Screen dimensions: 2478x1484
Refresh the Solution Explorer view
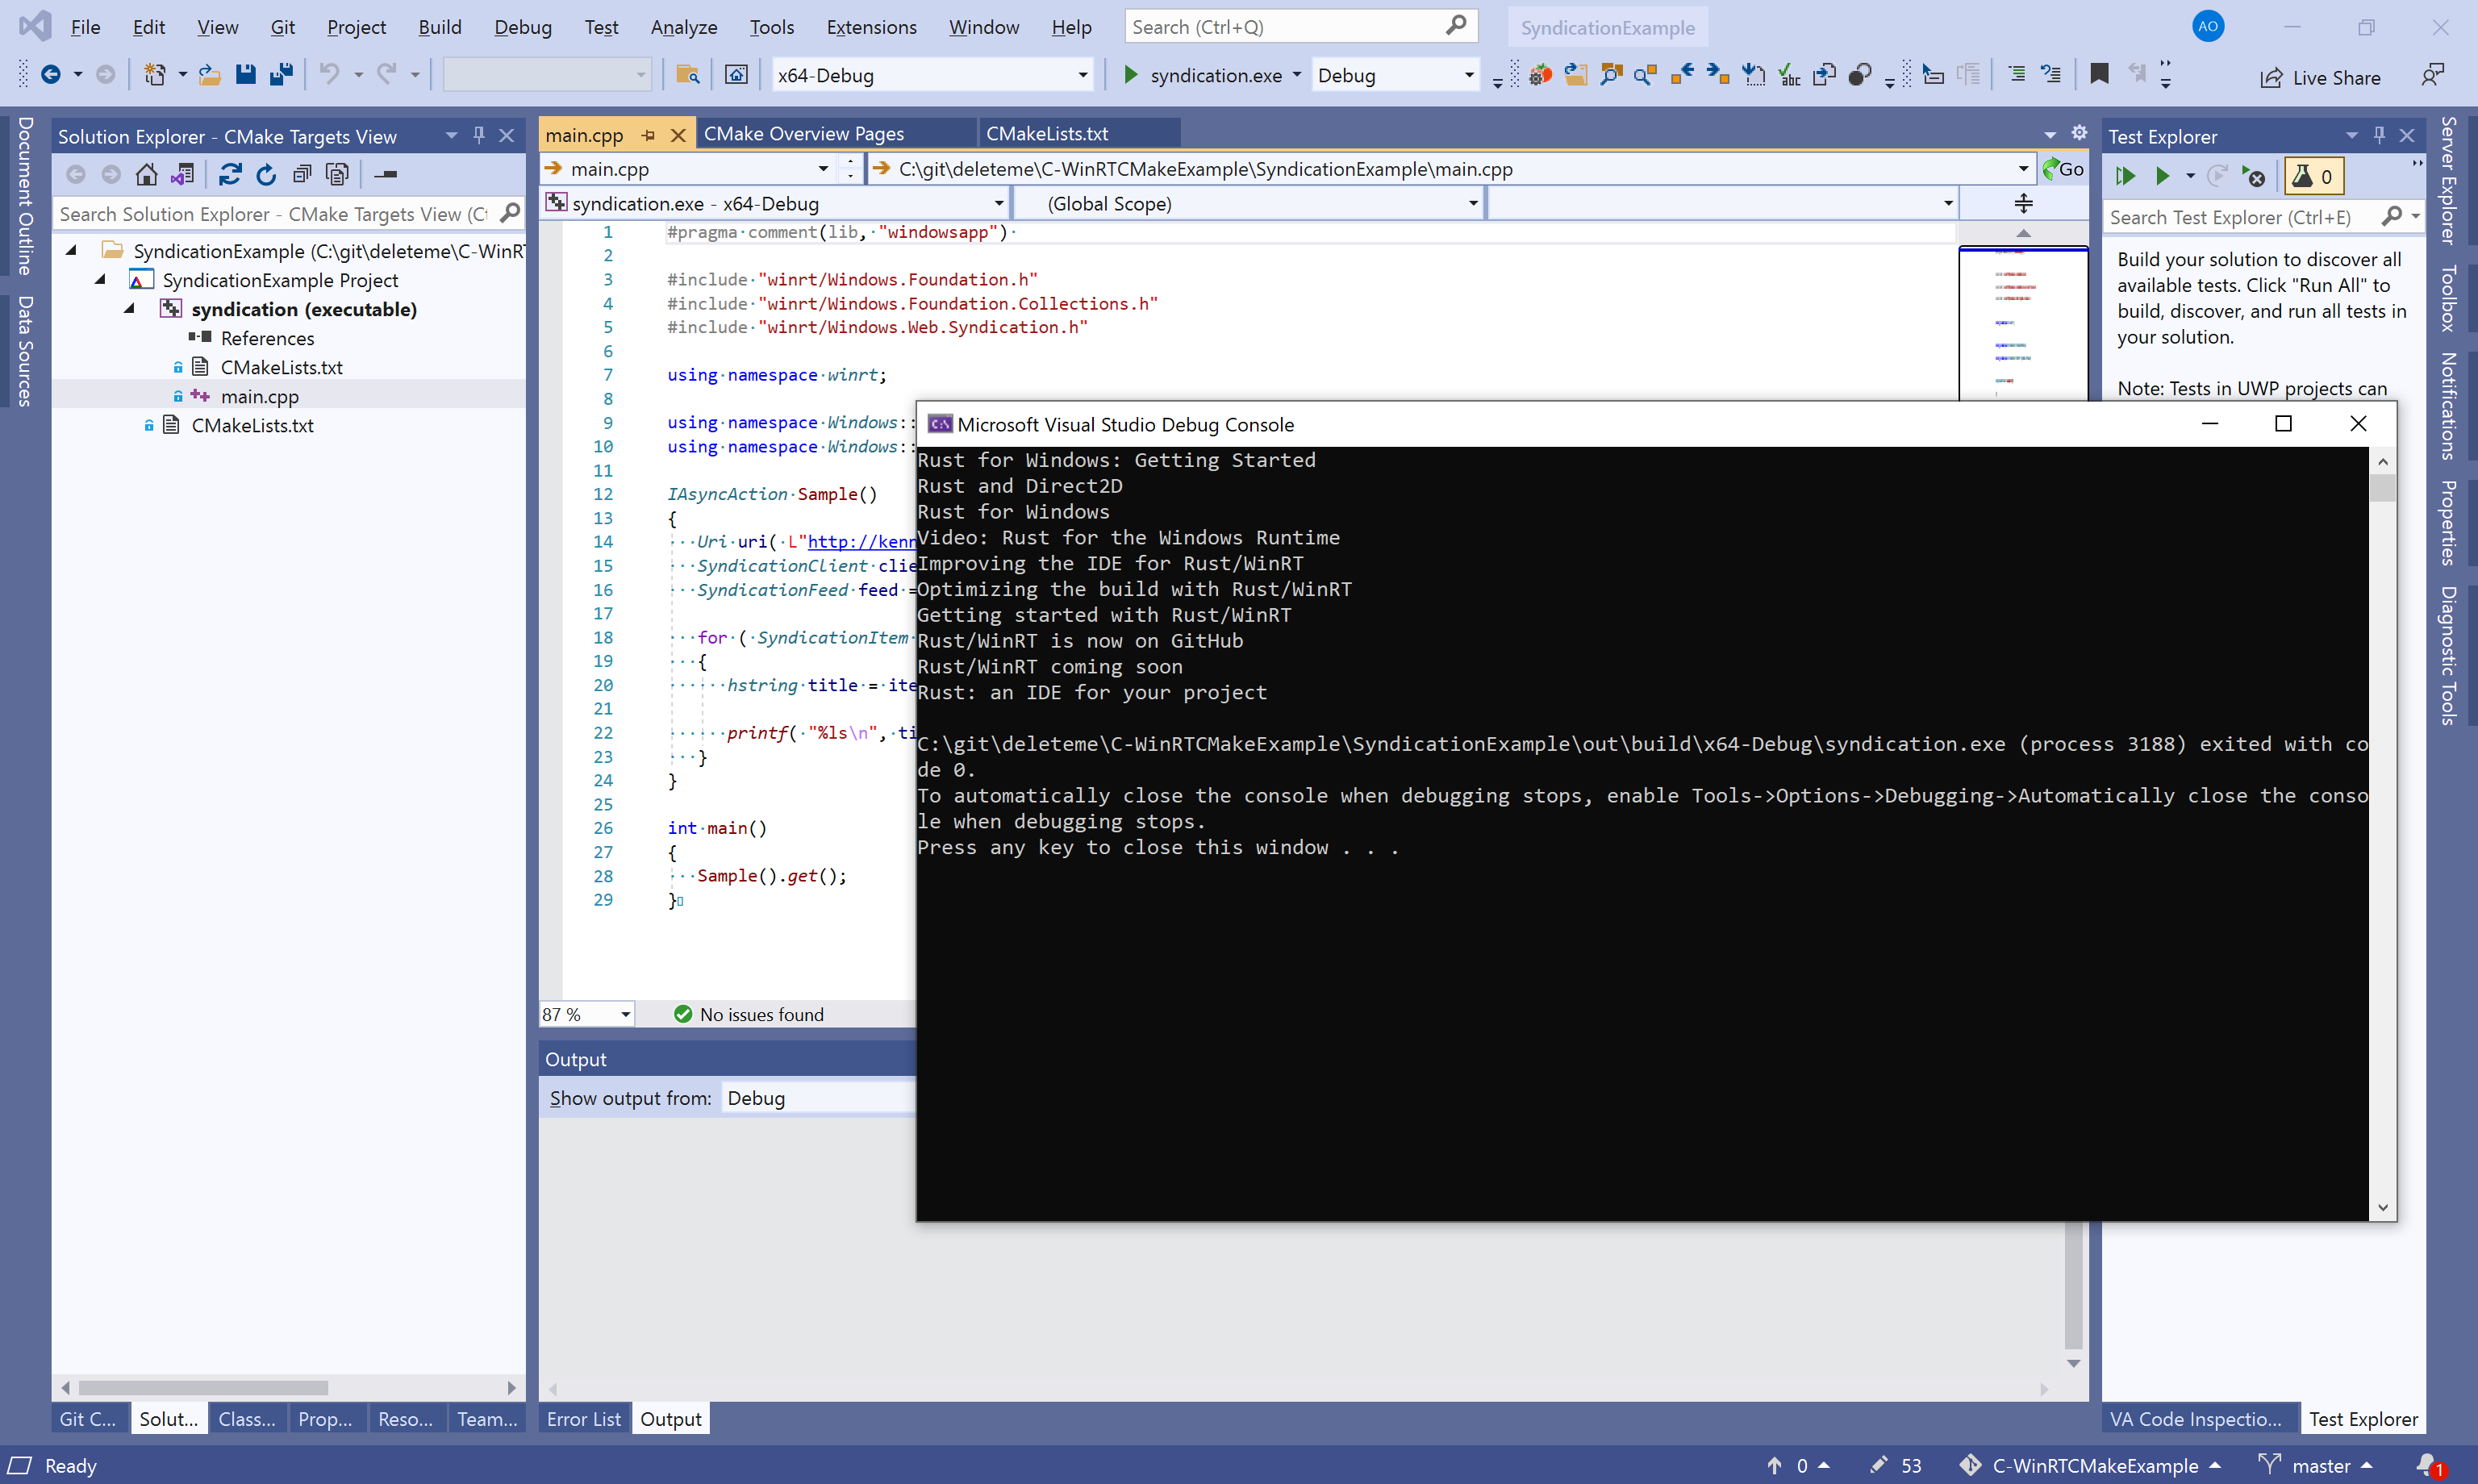pos(265,173)
